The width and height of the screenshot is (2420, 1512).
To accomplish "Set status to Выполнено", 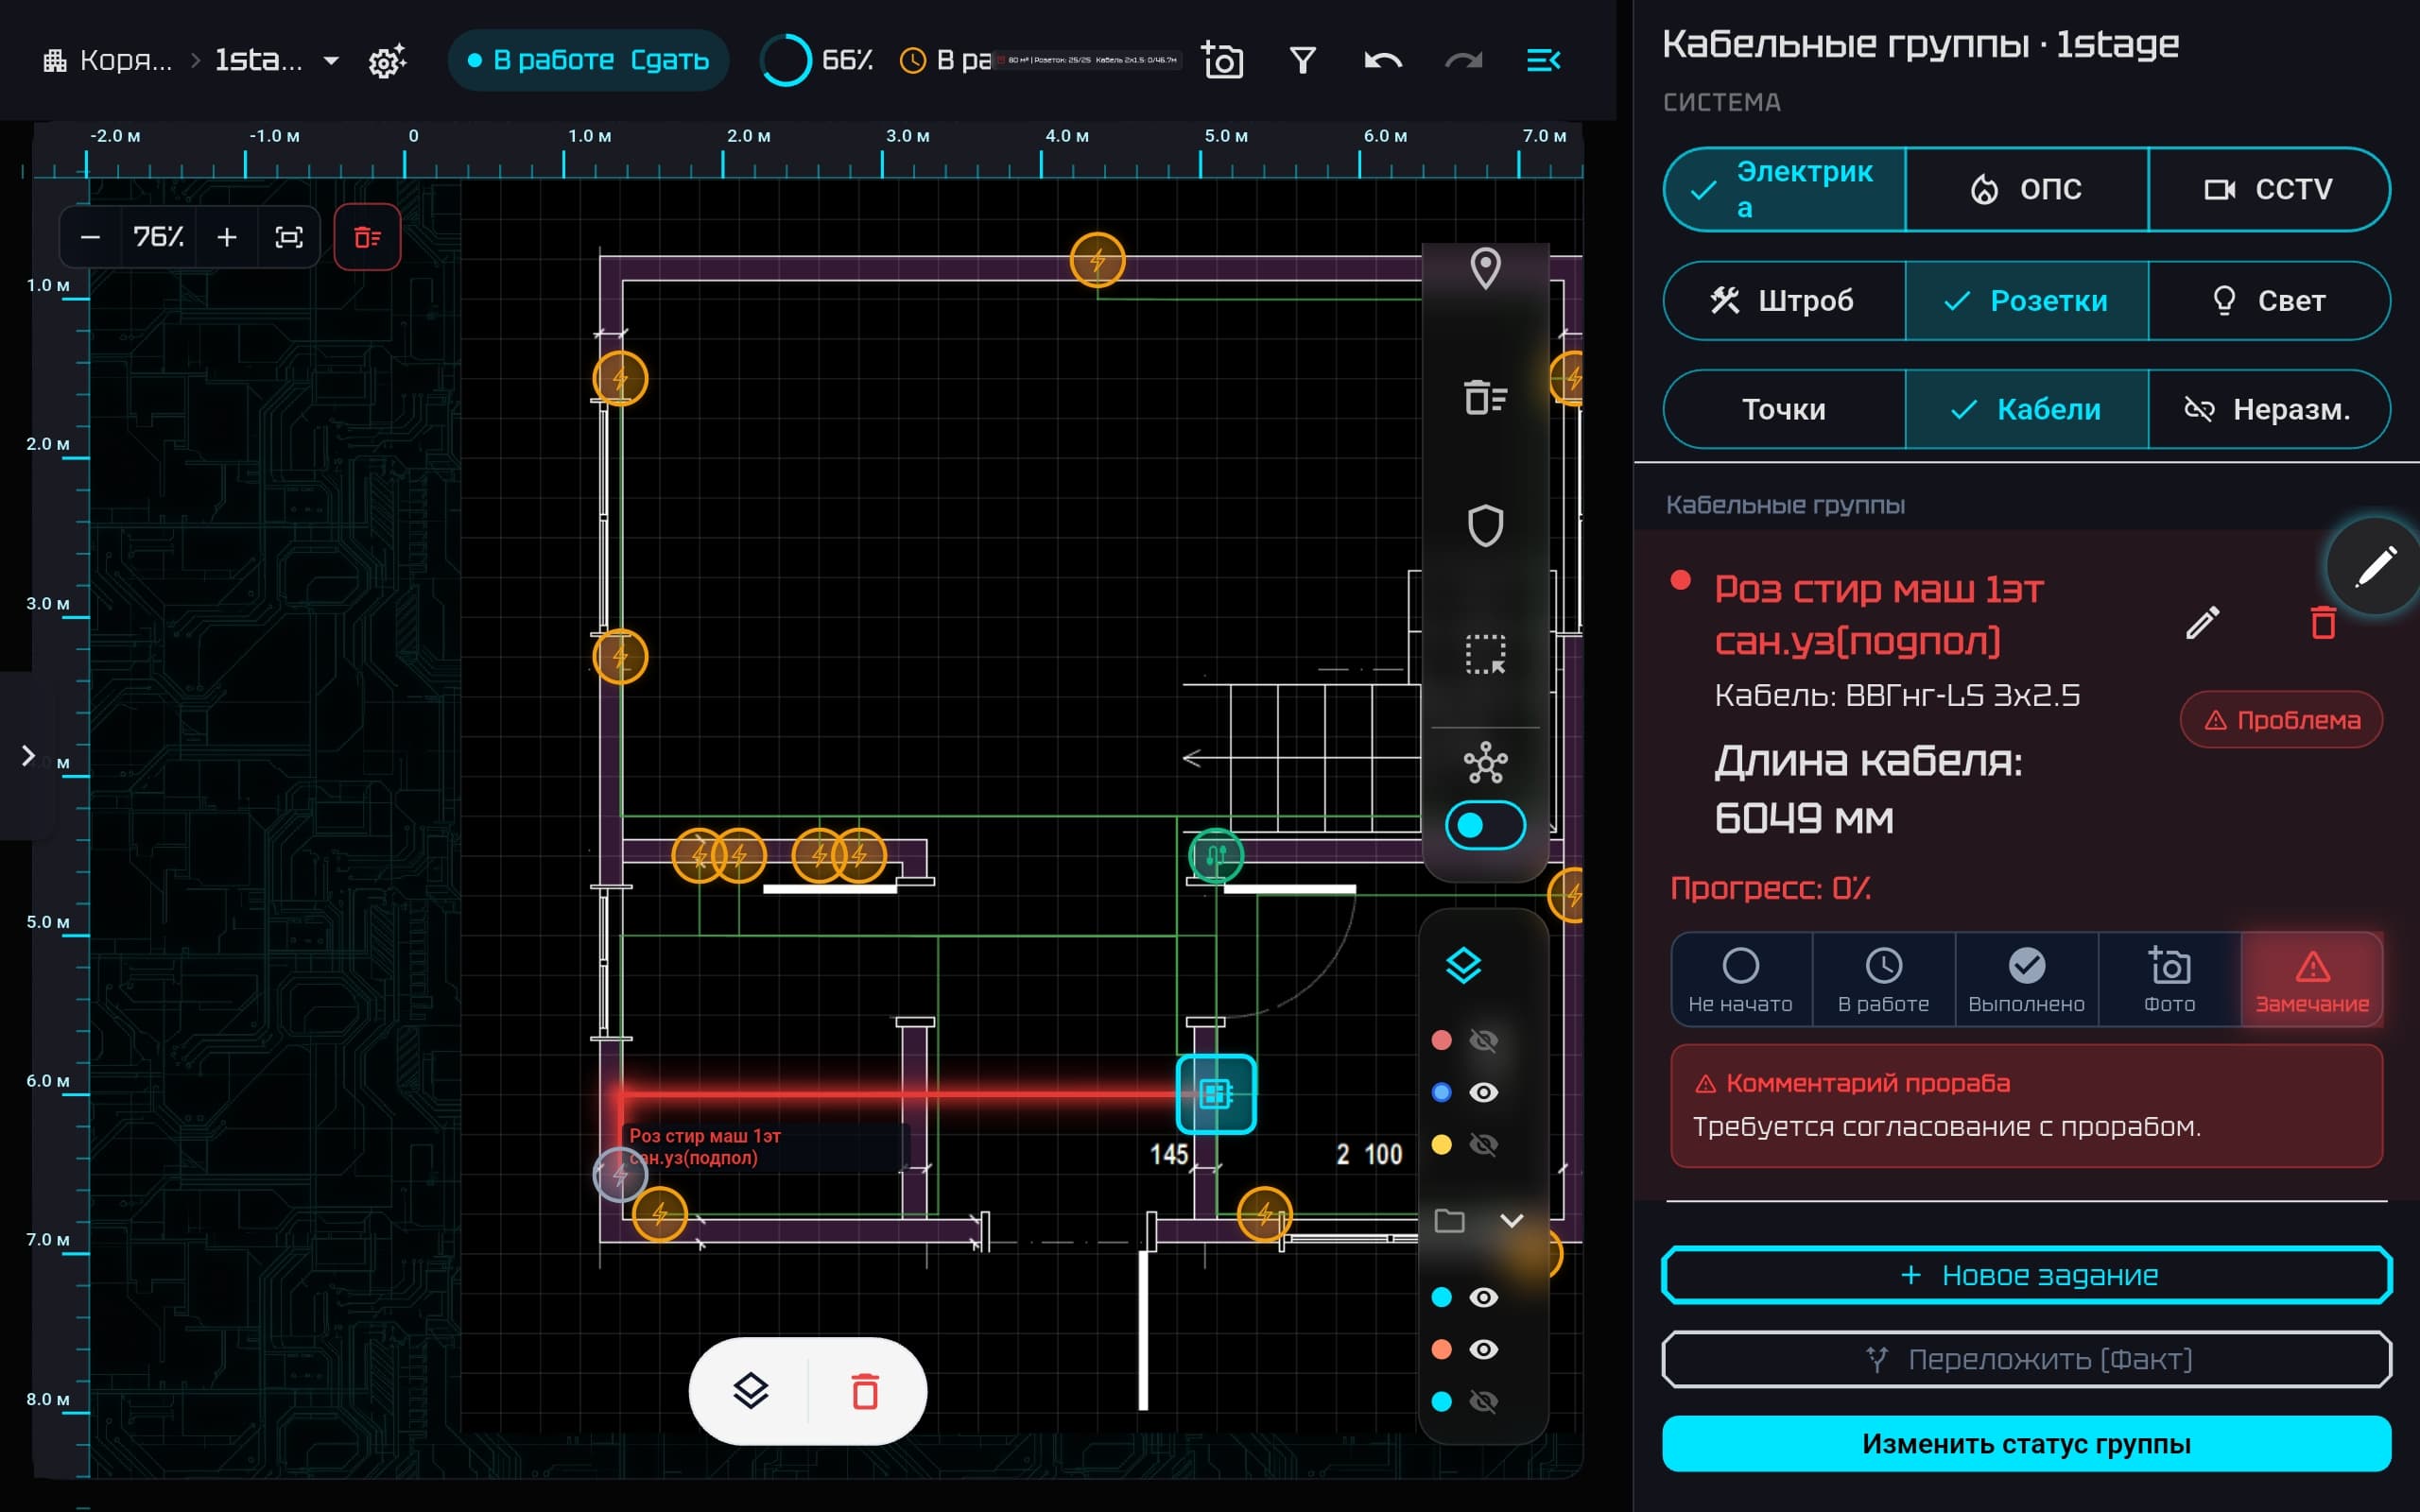I will [x=2026, y=980].
